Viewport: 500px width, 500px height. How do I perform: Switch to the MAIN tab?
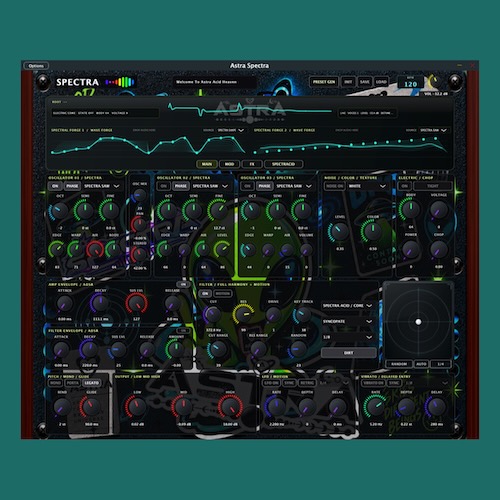tap(207, 164)
